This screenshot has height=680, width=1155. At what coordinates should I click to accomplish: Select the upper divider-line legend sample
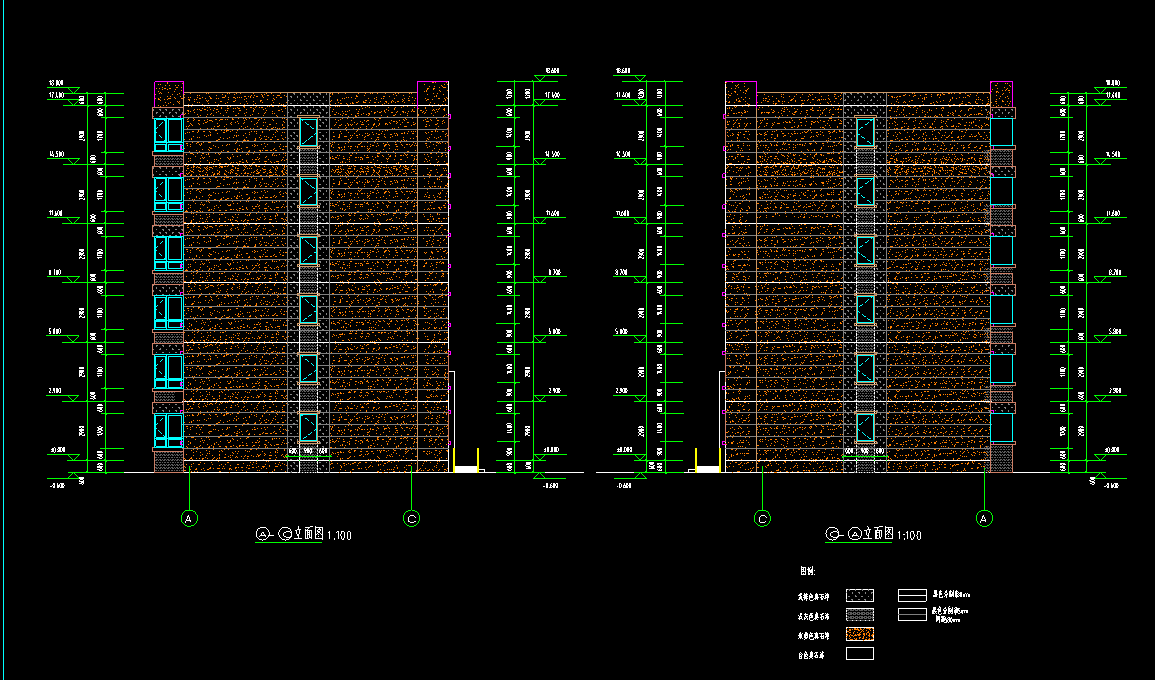tap(912, 595)
